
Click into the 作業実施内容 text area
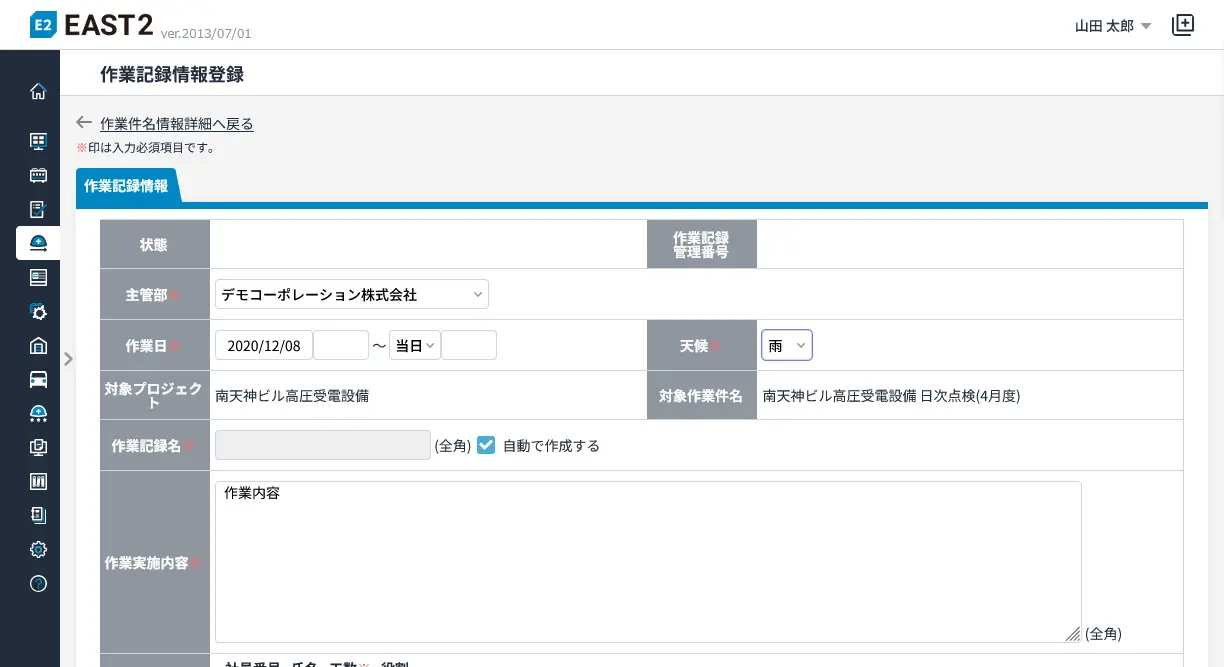pyautogui.click(x=647, y=561)
